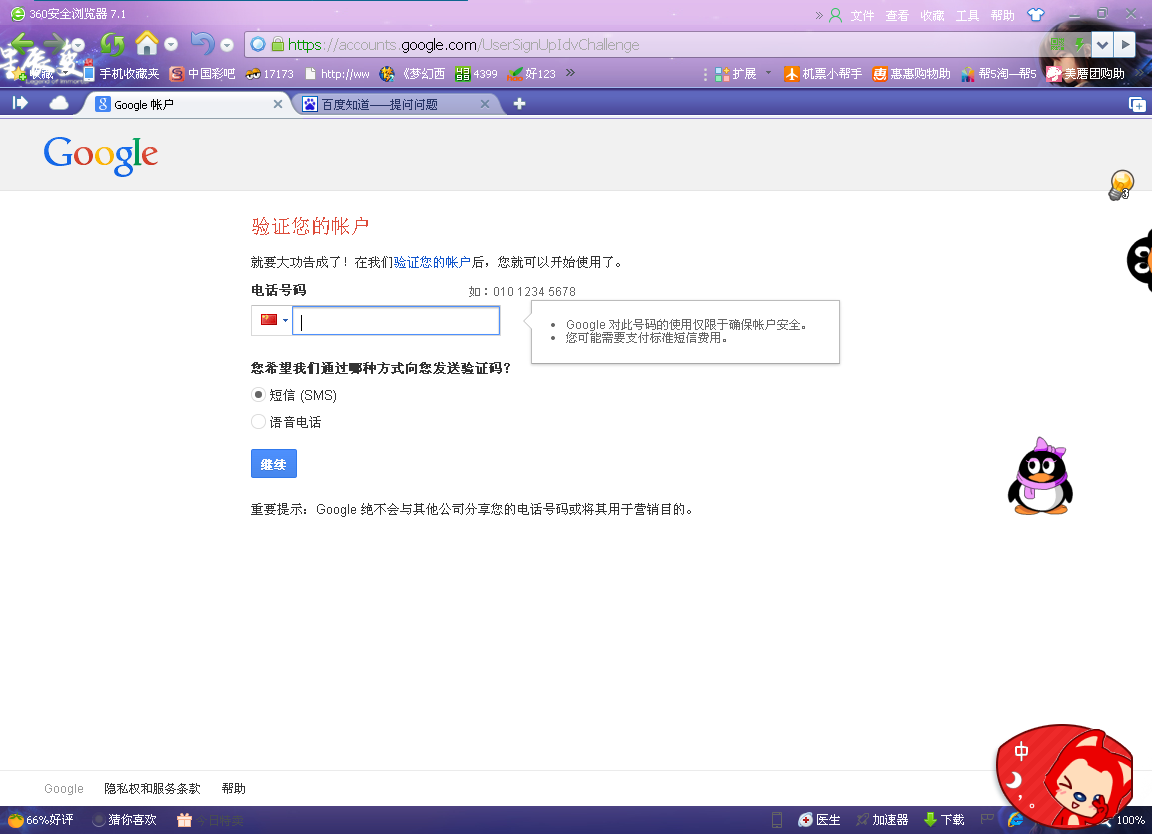Image resolution: width=1152 pixels, height=834 pixels.
Task: Open the 帮助 footer link
Action: click(234, 788)
